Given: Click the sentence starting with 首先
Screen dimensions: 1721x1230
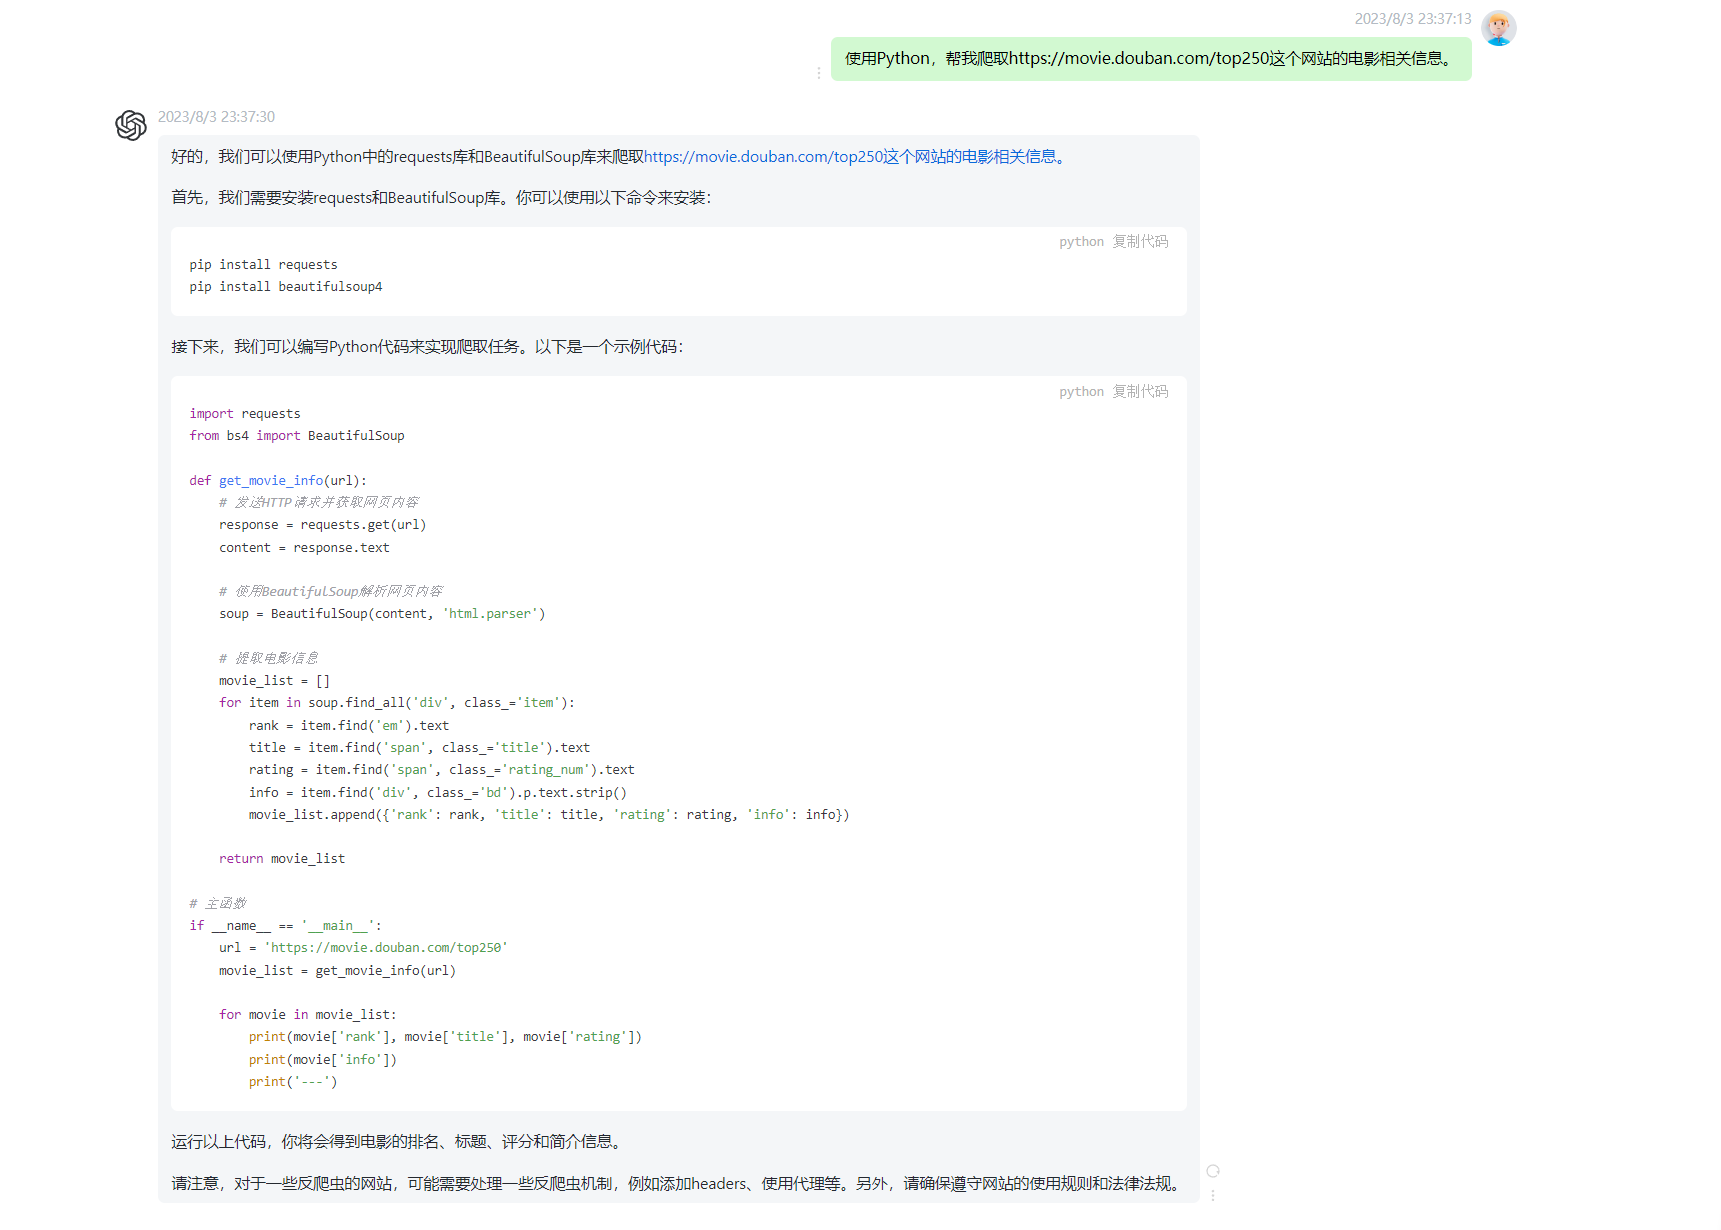Looking at the screenshot, I should tap(441, 198).
